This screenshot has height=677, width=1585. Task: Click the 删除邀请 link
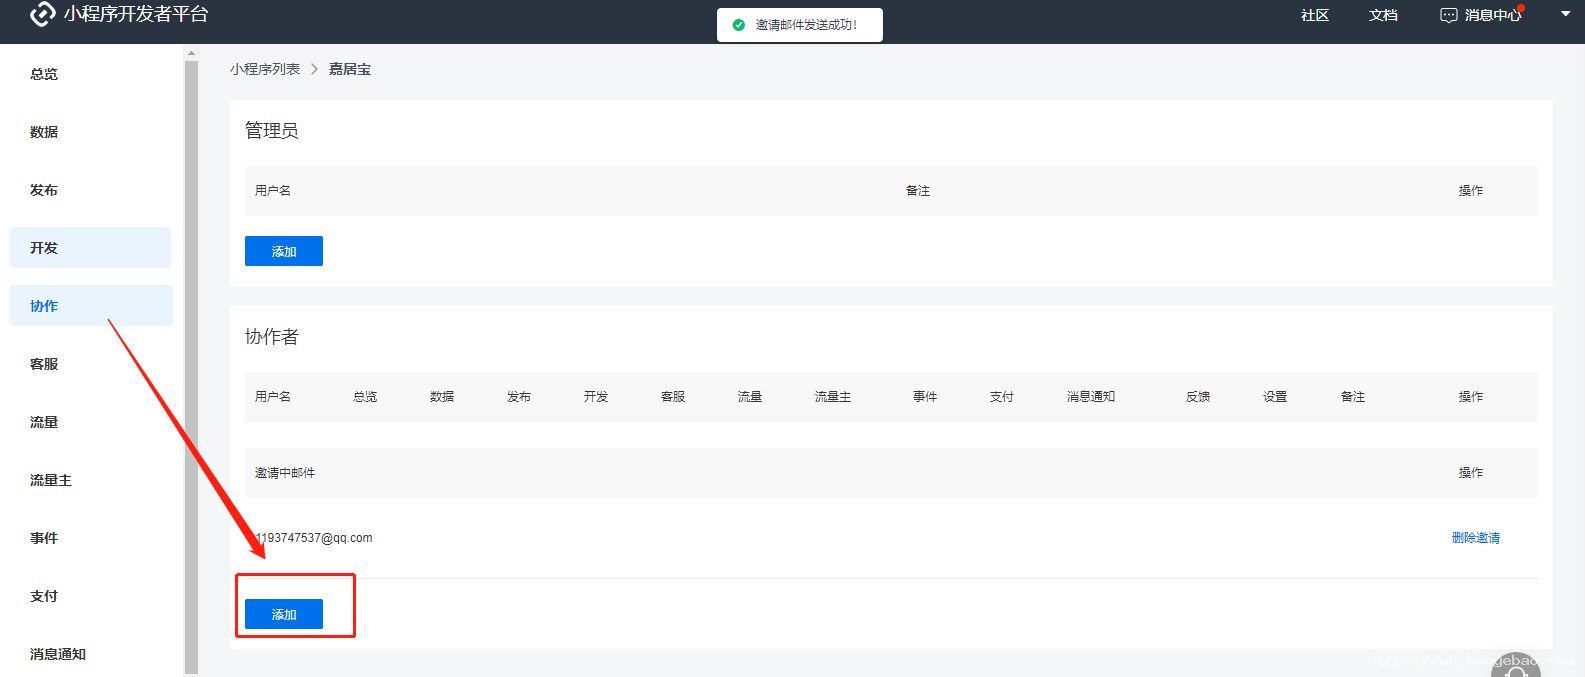[x=1475, y=538]
